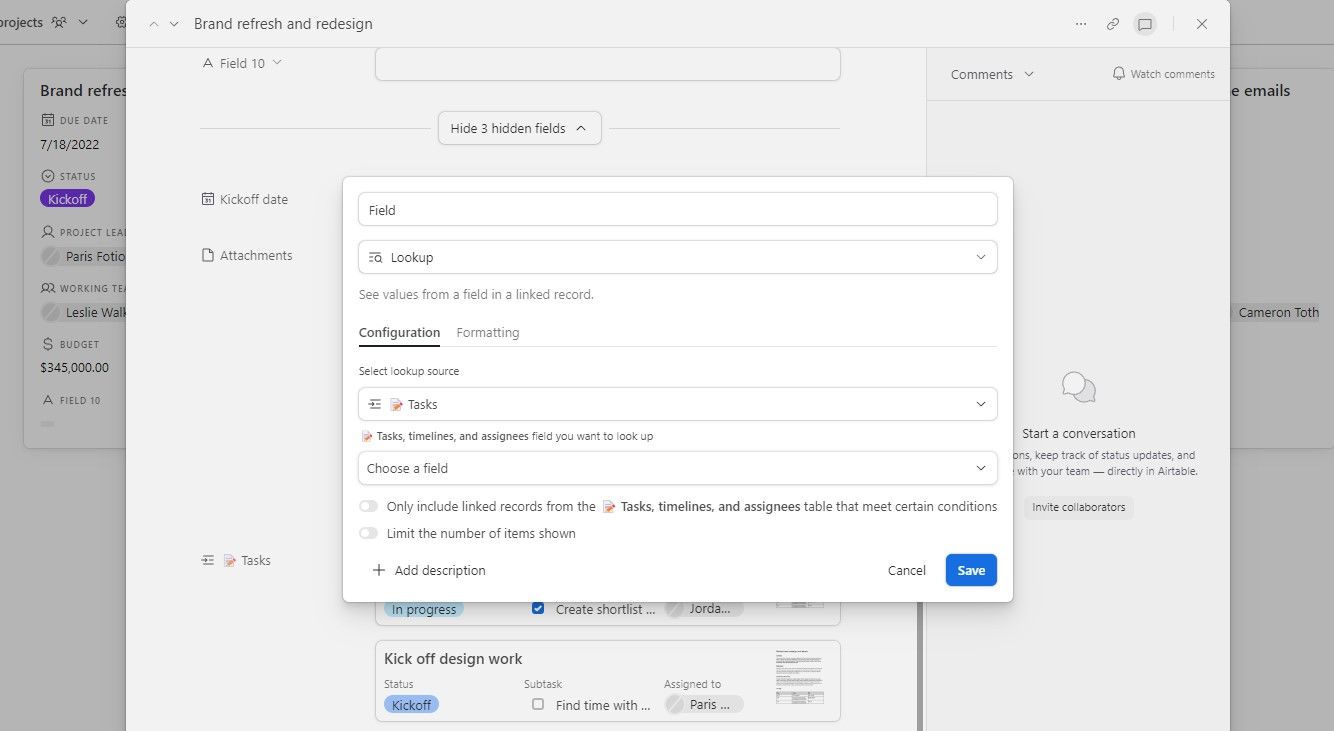The width and height of the screenshot is (1334, 731).
Task: Navigate to next record with down arrow
Action: (174, 23)
